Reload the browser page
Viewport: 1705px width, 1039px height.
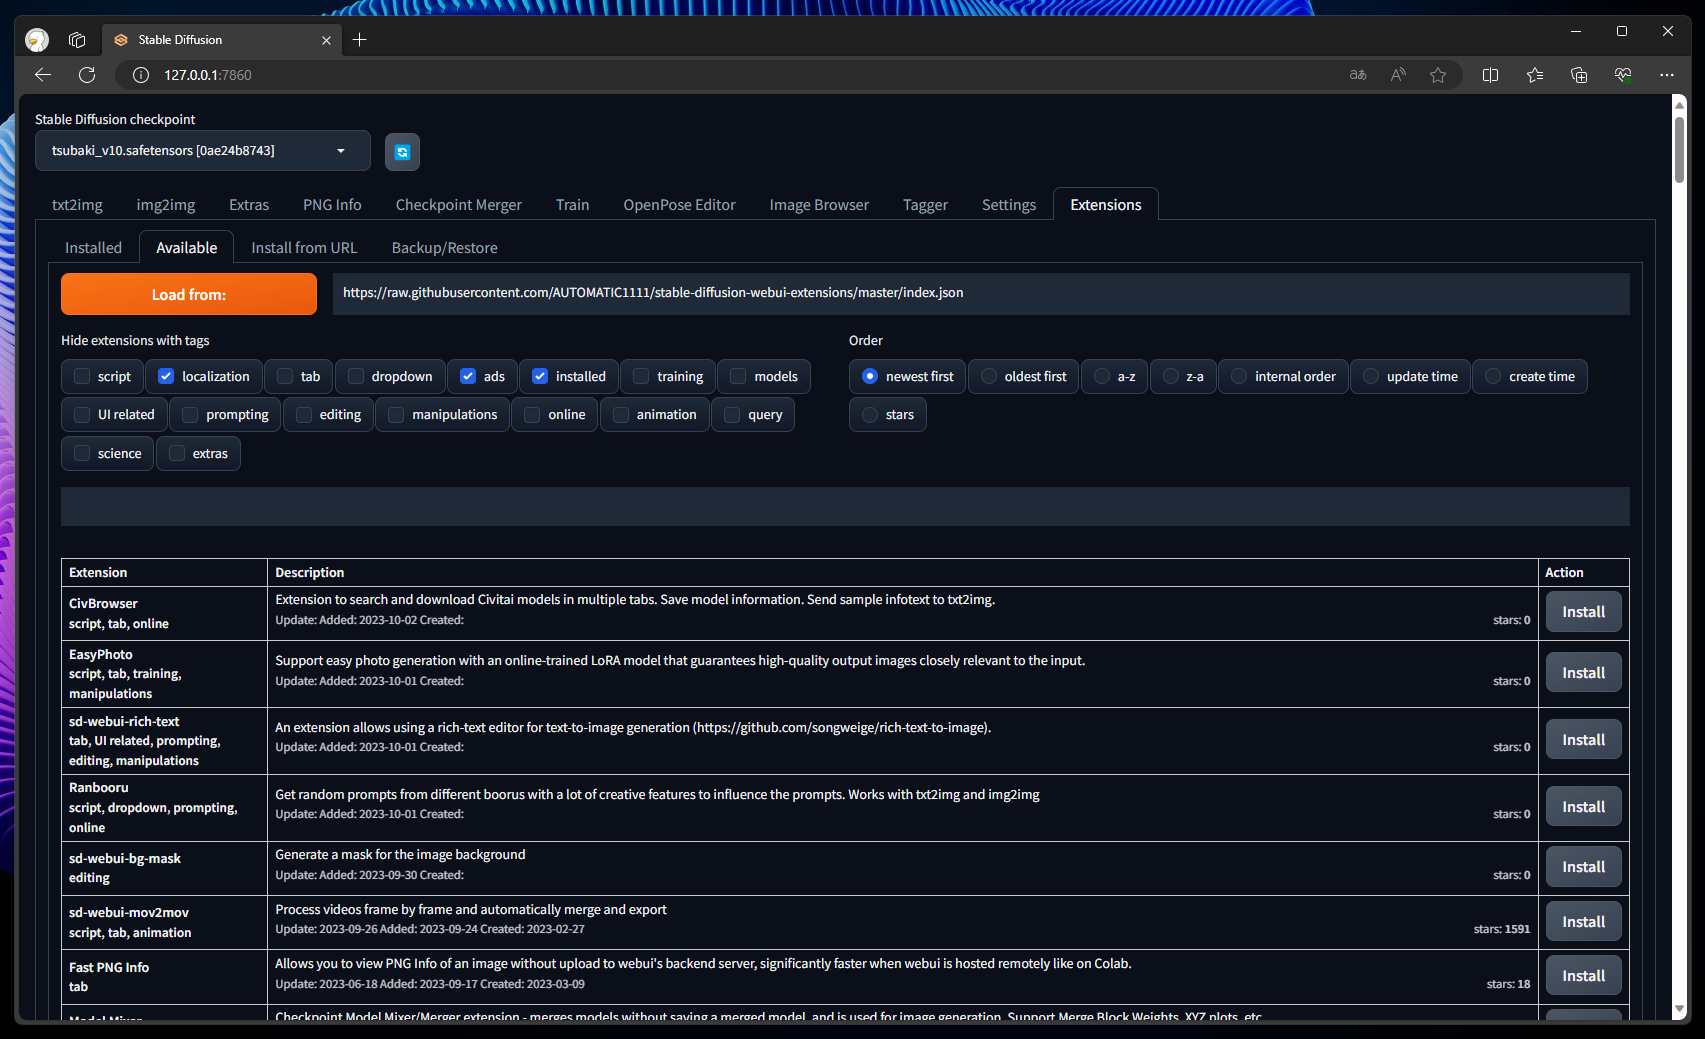click(87, 75)
